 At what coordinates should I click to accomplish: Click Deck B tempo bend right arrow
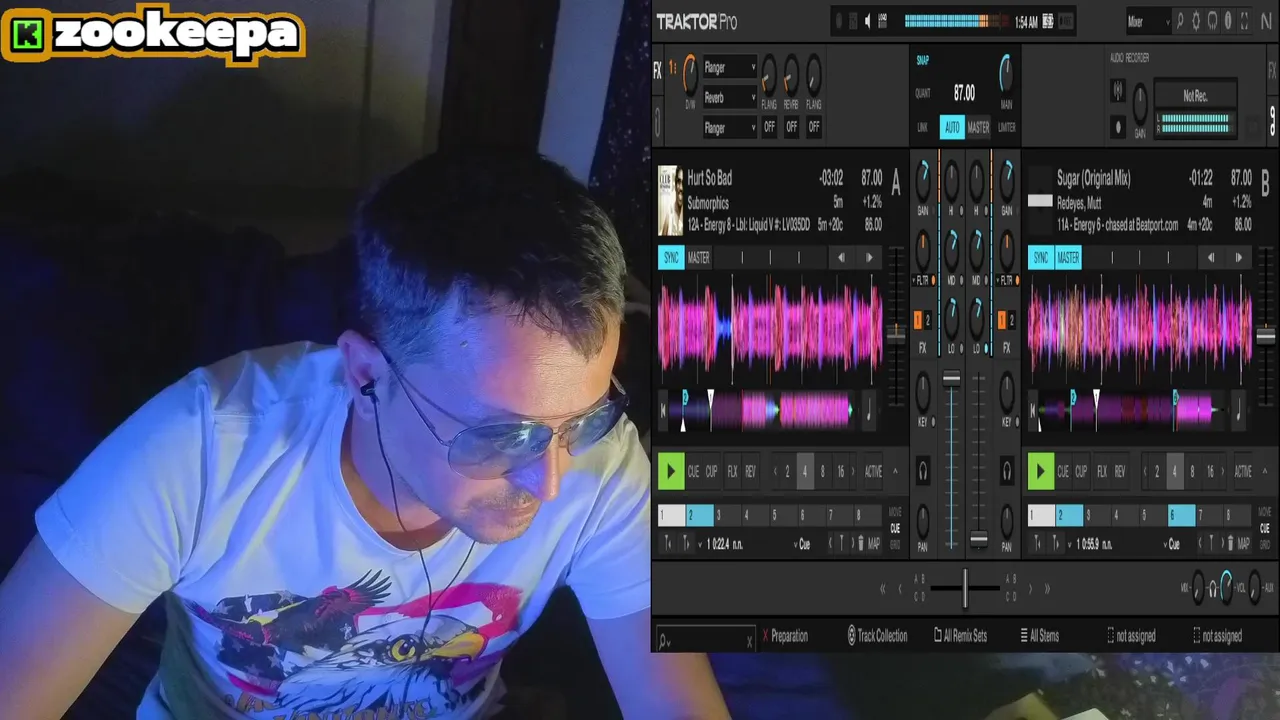pyautogui.click(x=1239, y=258)
